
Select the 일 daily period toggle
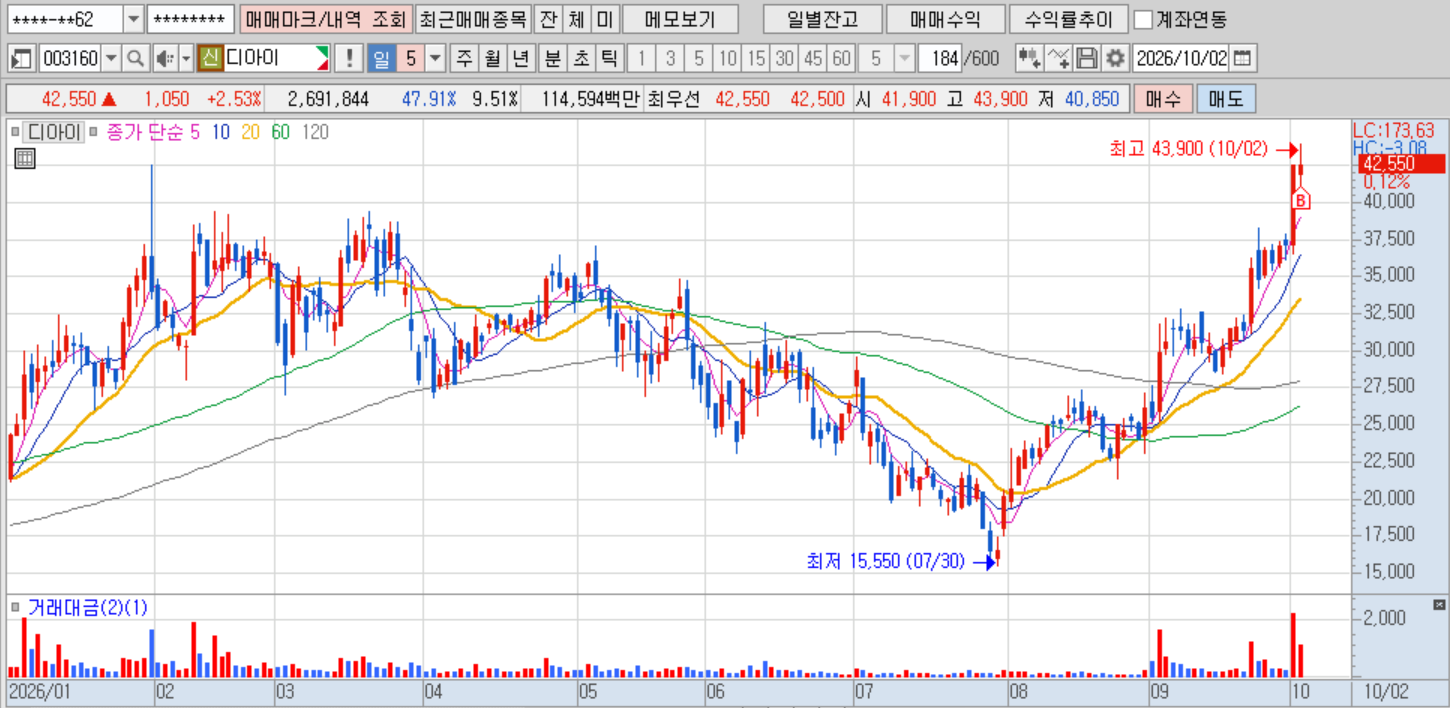point(381,58)
